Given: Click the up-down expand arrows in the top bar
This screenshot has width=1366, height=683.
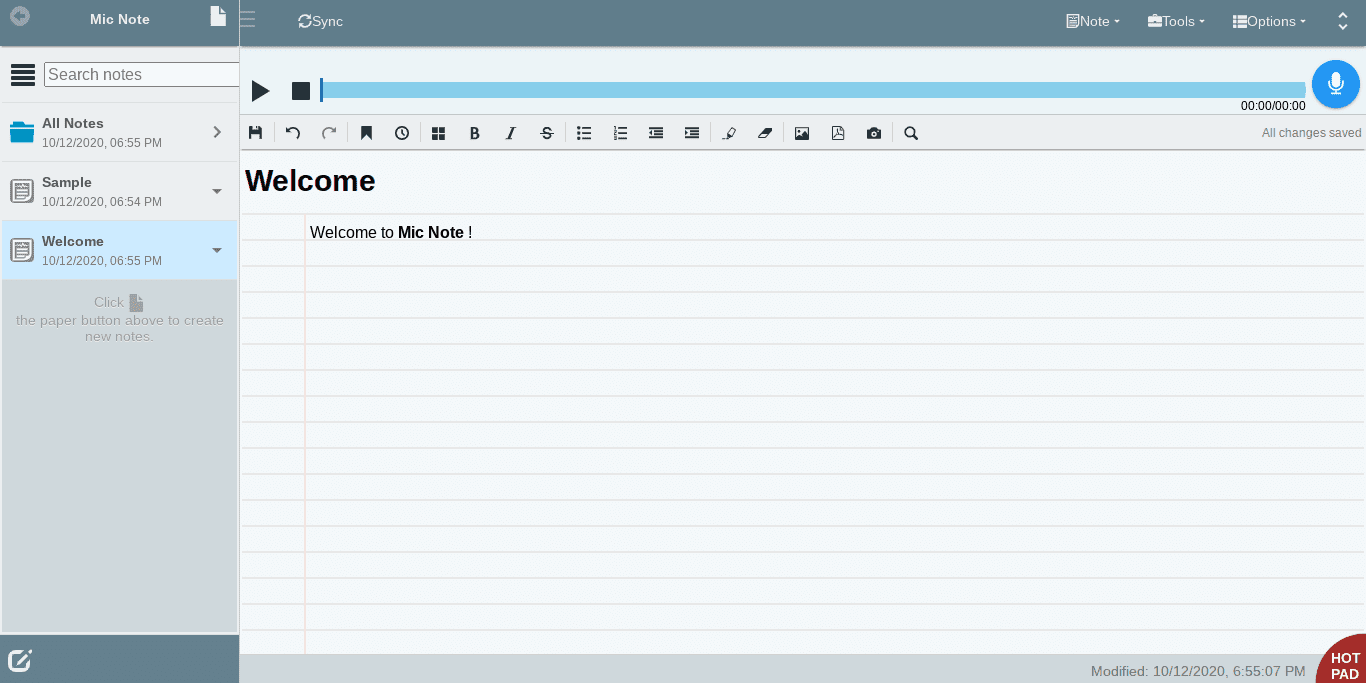Looking at the screenshot, I should point(1343,21).
